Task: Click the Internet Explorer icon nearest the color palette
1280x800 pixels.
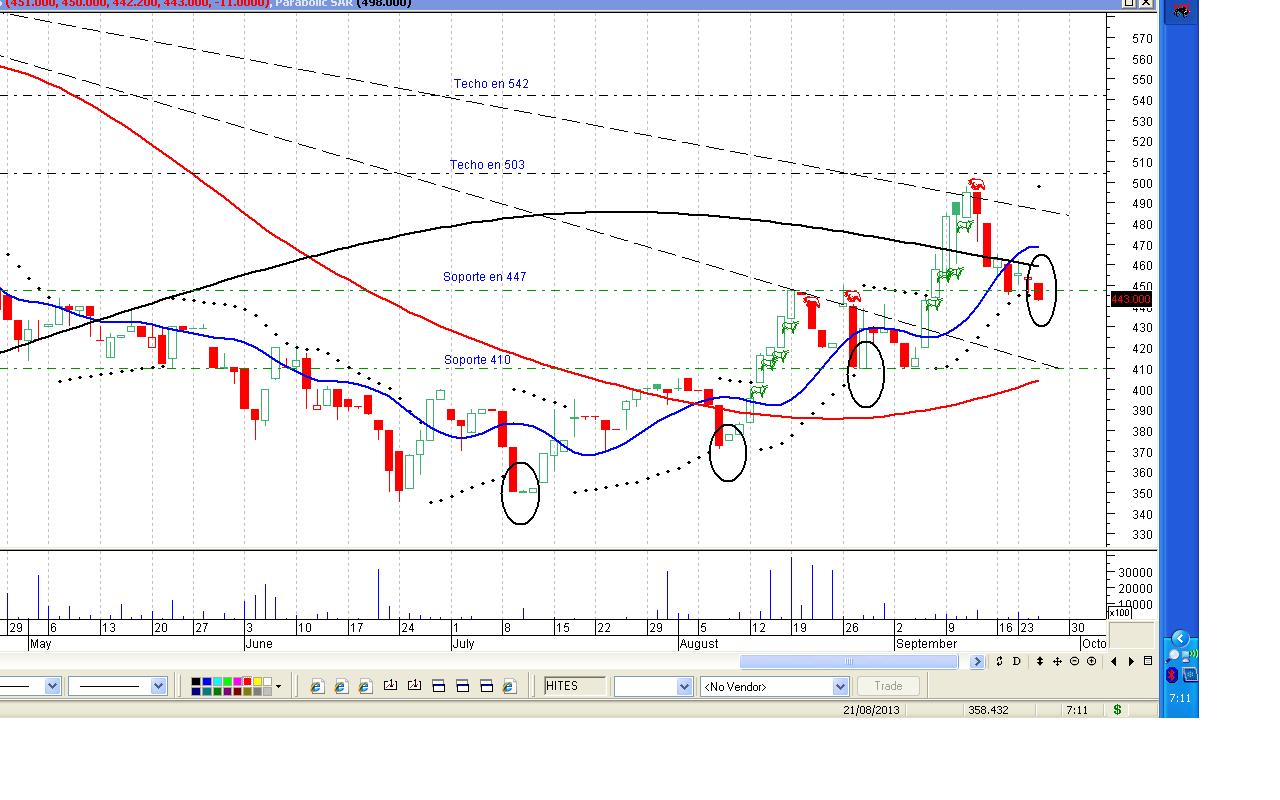Action: 317,686
